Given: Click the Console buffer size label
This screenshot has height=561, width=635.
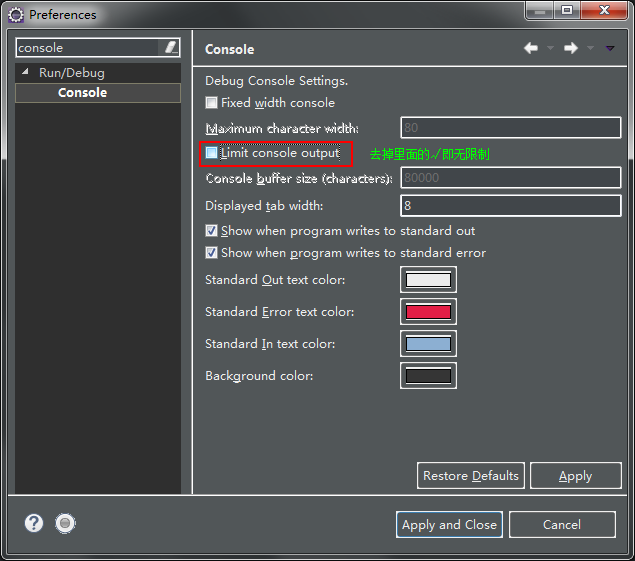Looking at the screenshot, I should pyautogui.click(x=299, y=178).
